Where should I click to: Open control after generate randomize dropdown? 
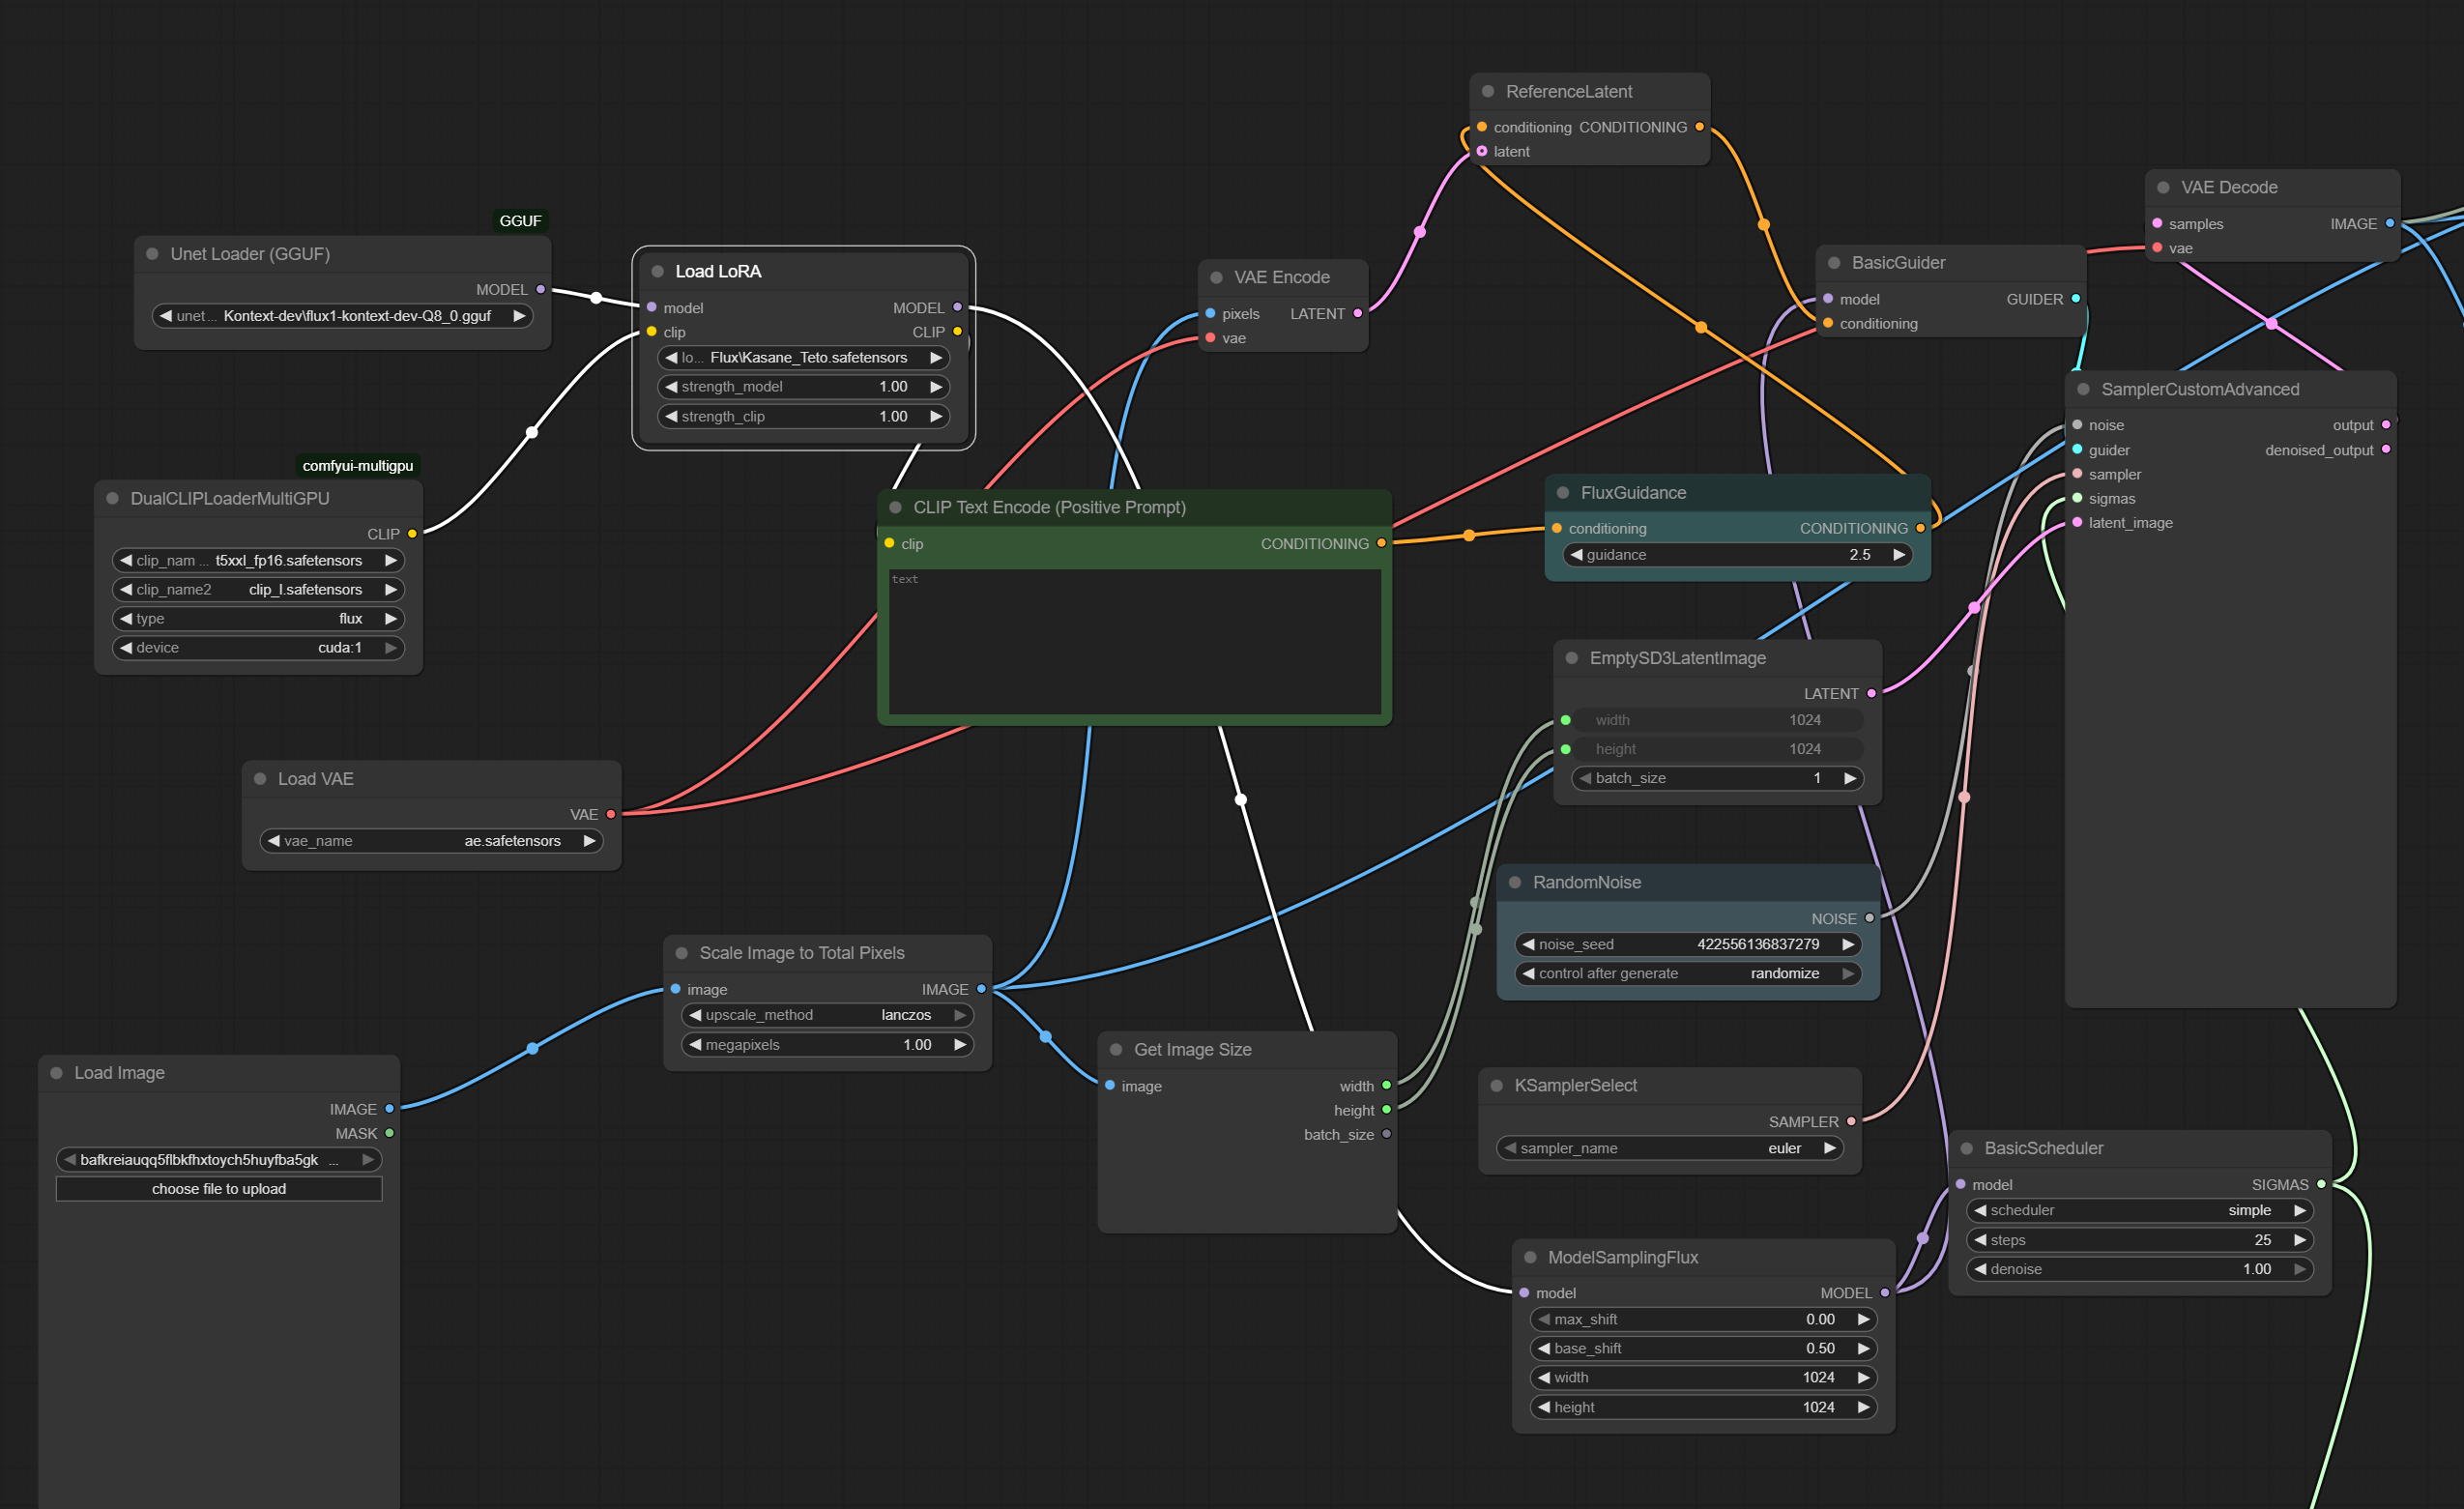tap(1688, 973)
